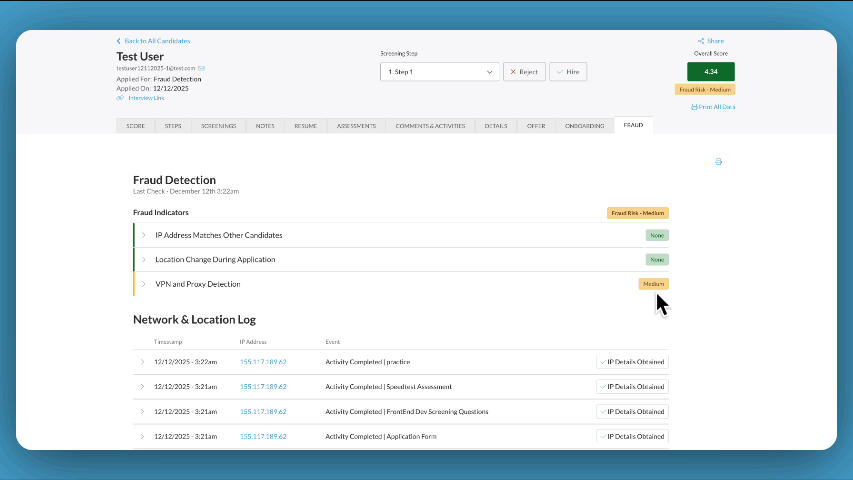This screenshot has height=480, width=853.
Task: Click the Medium badge on VPN detection row
Action: pos(653,284)
